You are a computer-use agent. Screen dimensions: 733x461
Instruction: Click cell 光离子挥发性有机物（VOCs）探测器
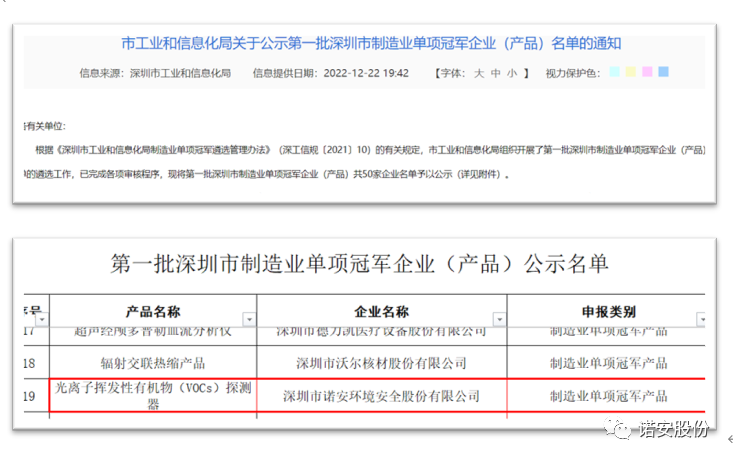click(153, 396)
